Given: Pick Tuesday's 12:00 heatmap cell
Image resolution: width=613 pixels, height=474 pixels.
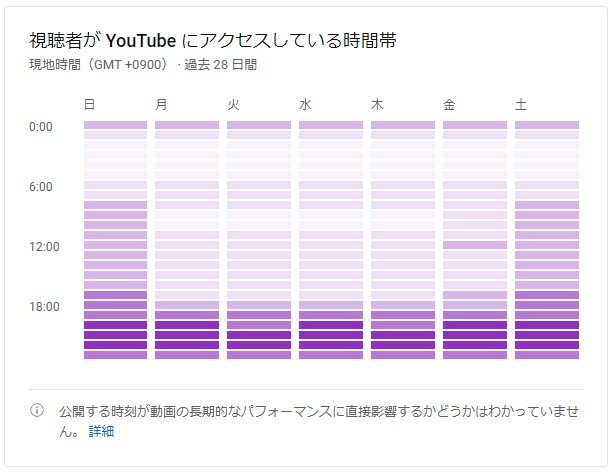Looking at the screenshot, I should pos(259,245).
